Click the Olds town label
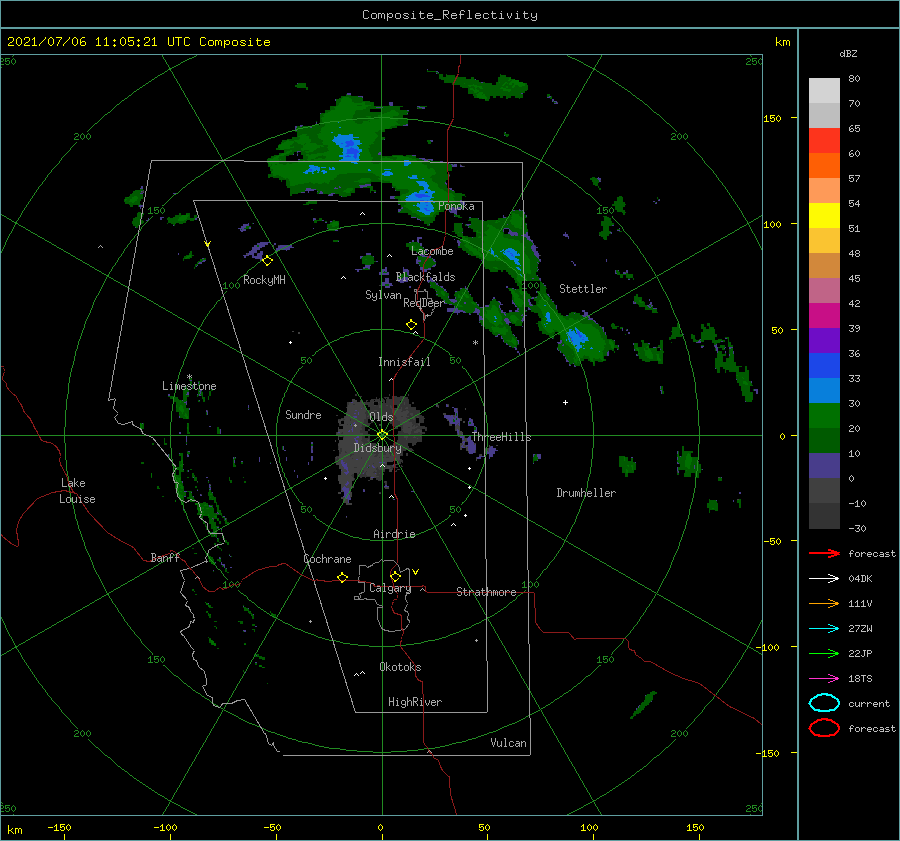900x841 pixels. coord(381,417)
